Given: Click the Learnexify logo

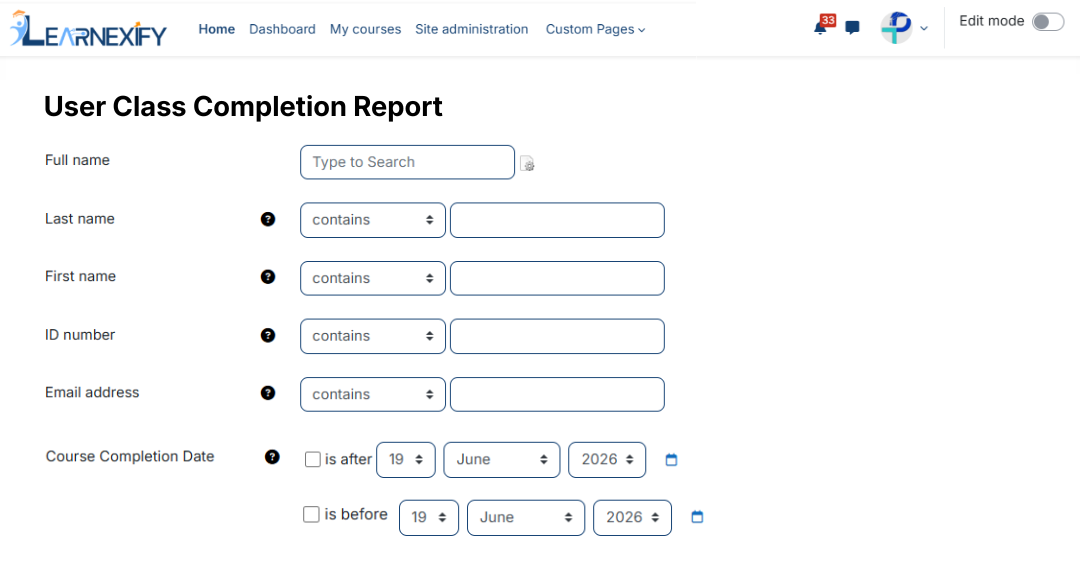Looking at the screenshot, I should click(x=88, y=29).
